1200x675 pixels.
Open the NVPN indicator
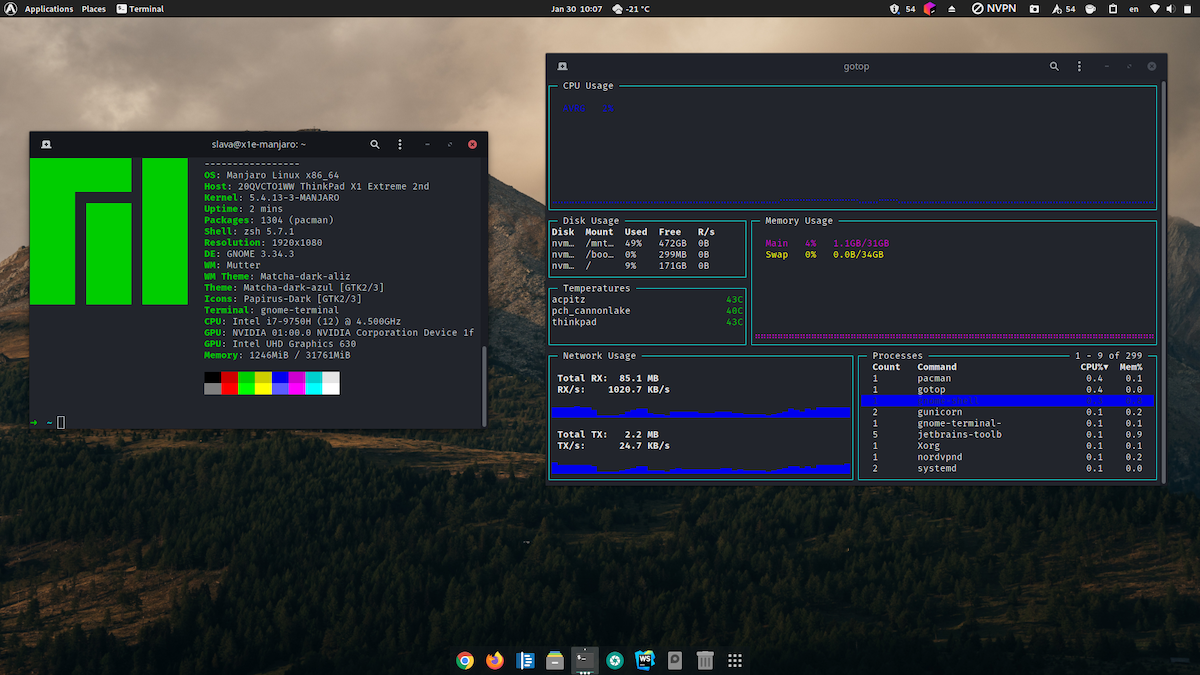pos(994,9)
